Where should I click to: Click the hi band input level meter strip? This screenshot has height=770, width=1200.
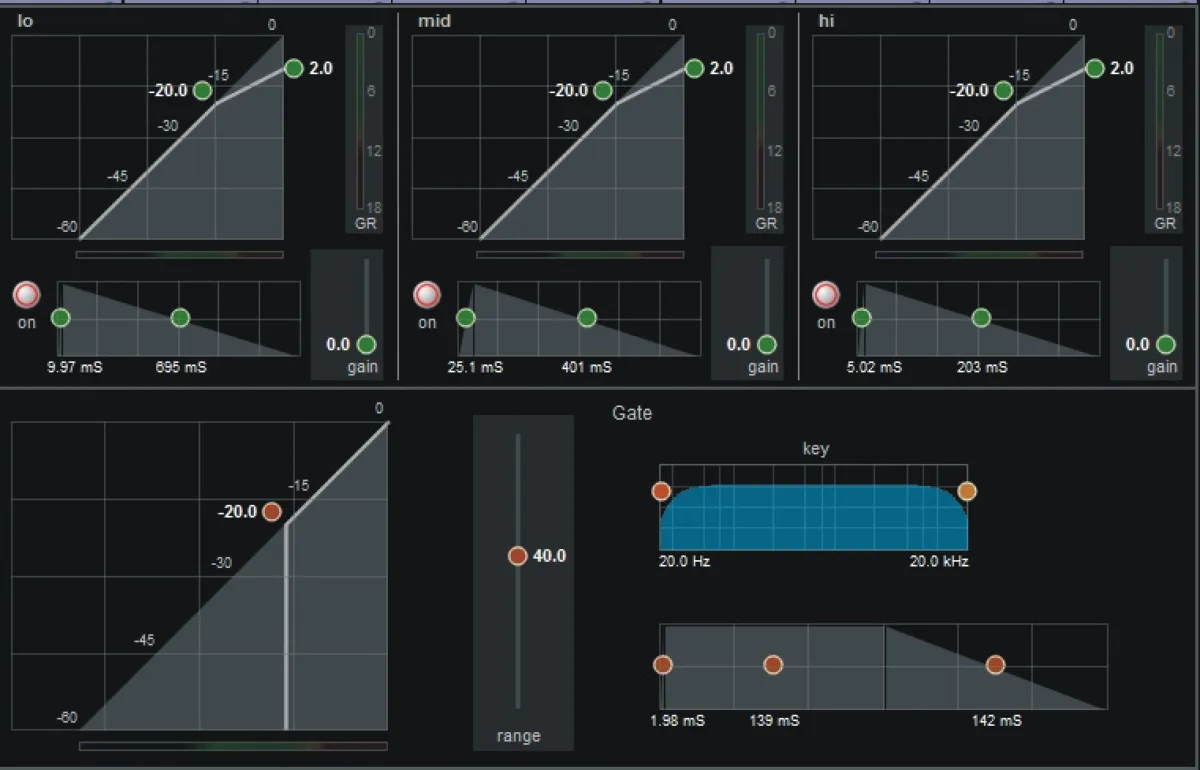click(x=979, y=255)
